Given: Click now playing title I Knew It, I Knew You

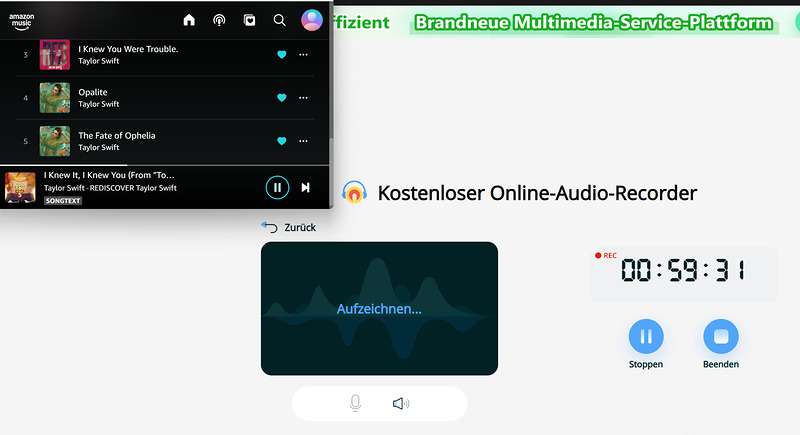Looking at the screenshot, I should (x=109, y=175).
